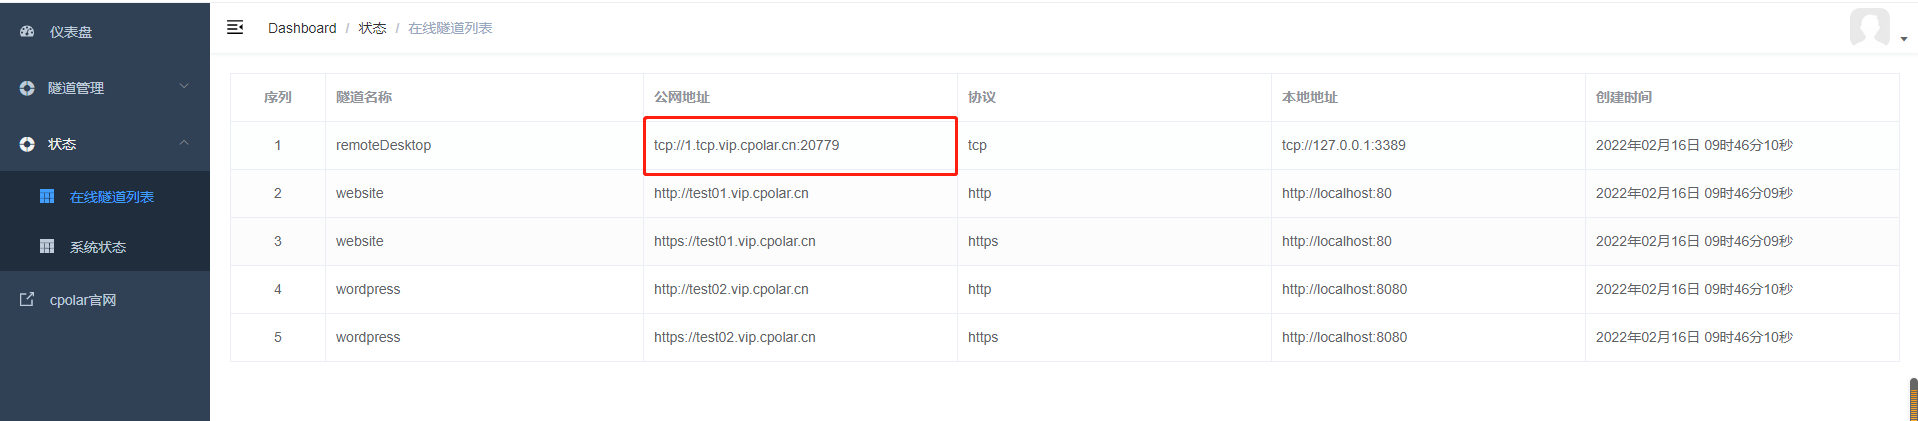
Task: Collapse the 状态 menu chevron
Action: [x=184, y=143]
